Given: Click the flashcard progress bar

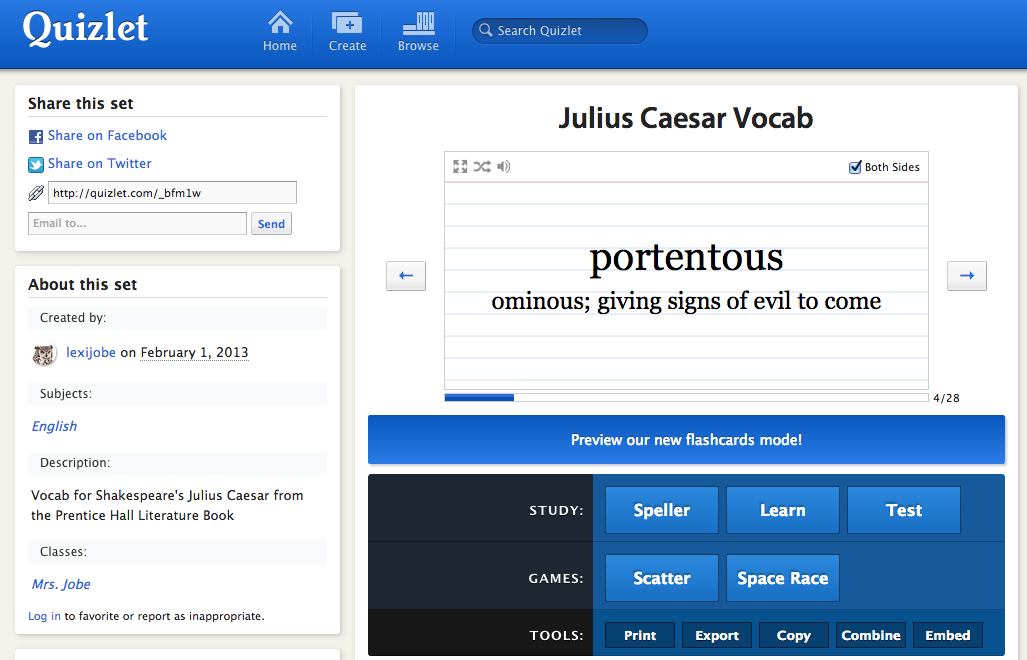Looking at the screenshot, I should (686, 397).
